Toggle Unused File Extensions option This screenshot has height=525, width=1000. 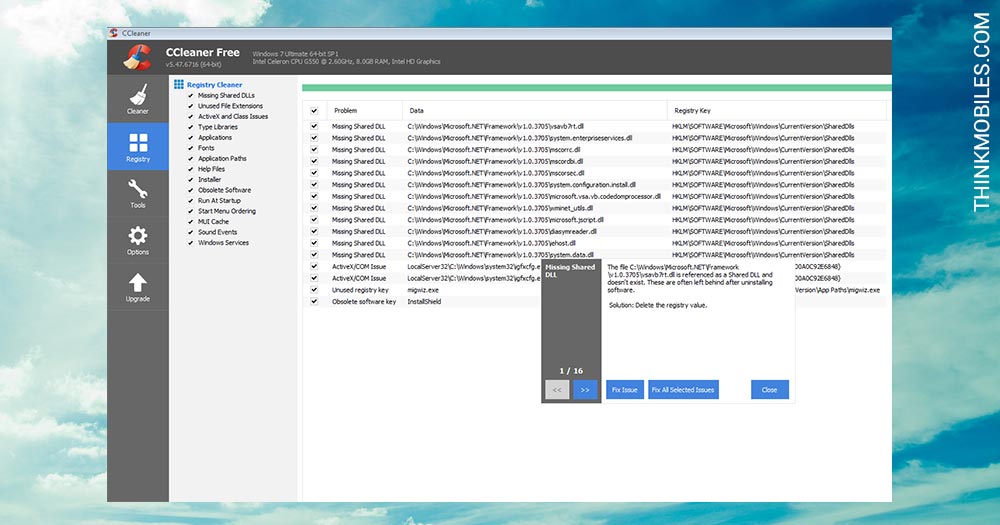pyautogui.click(x=191, y=106)
